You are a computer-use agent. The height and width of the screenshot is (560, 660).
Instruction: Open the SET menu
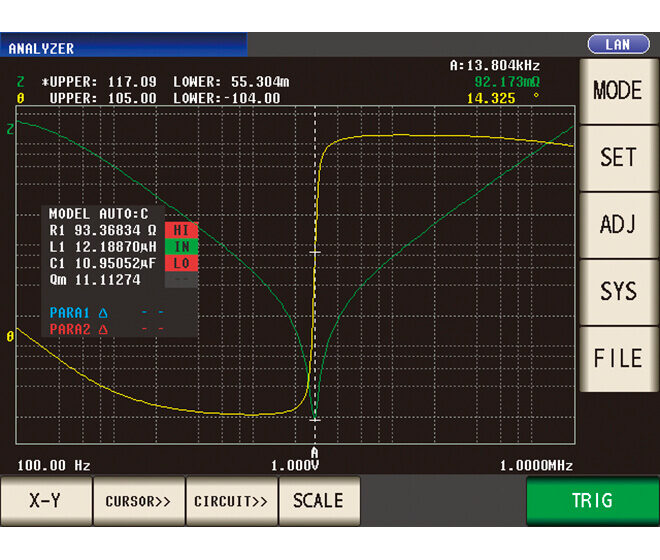pyautogui.click(x=618, y=158)
